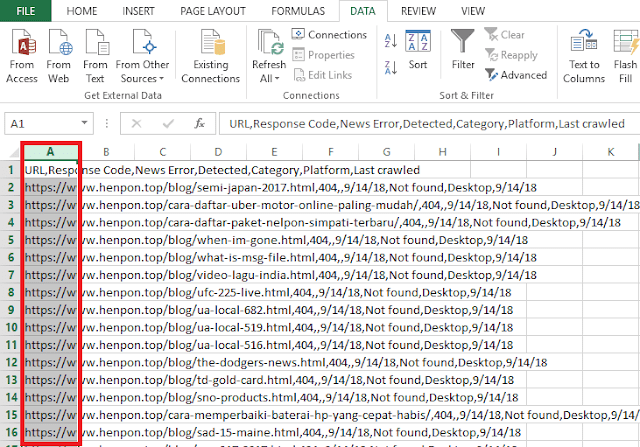The image size is (640, 447).
Task: Switch to FORMULAS tab
Action: pyautogui.click(x=298, y=11)
